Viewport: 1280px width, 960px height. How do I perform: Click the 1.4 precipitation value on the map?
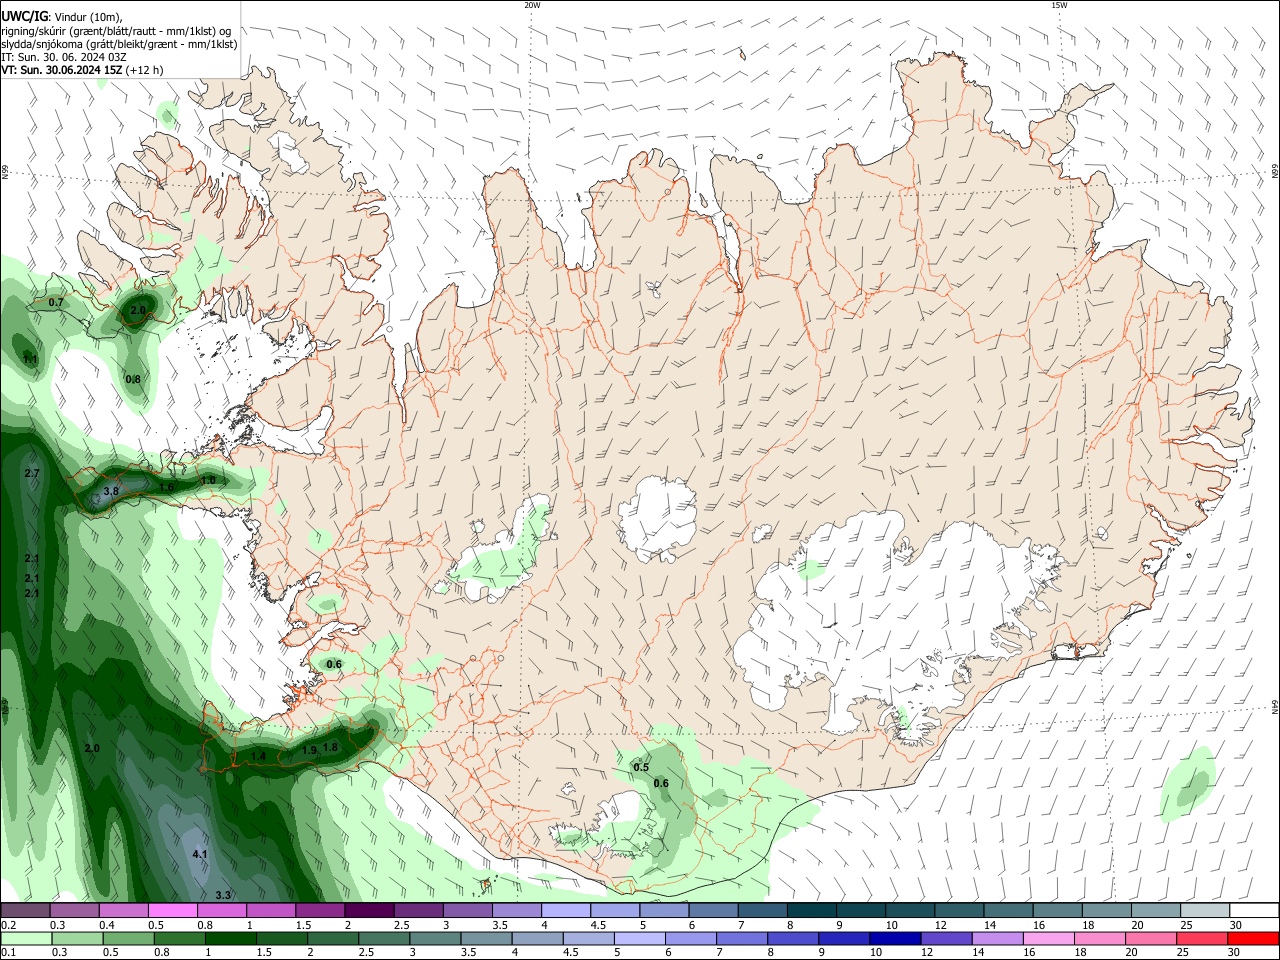(259, 756)
